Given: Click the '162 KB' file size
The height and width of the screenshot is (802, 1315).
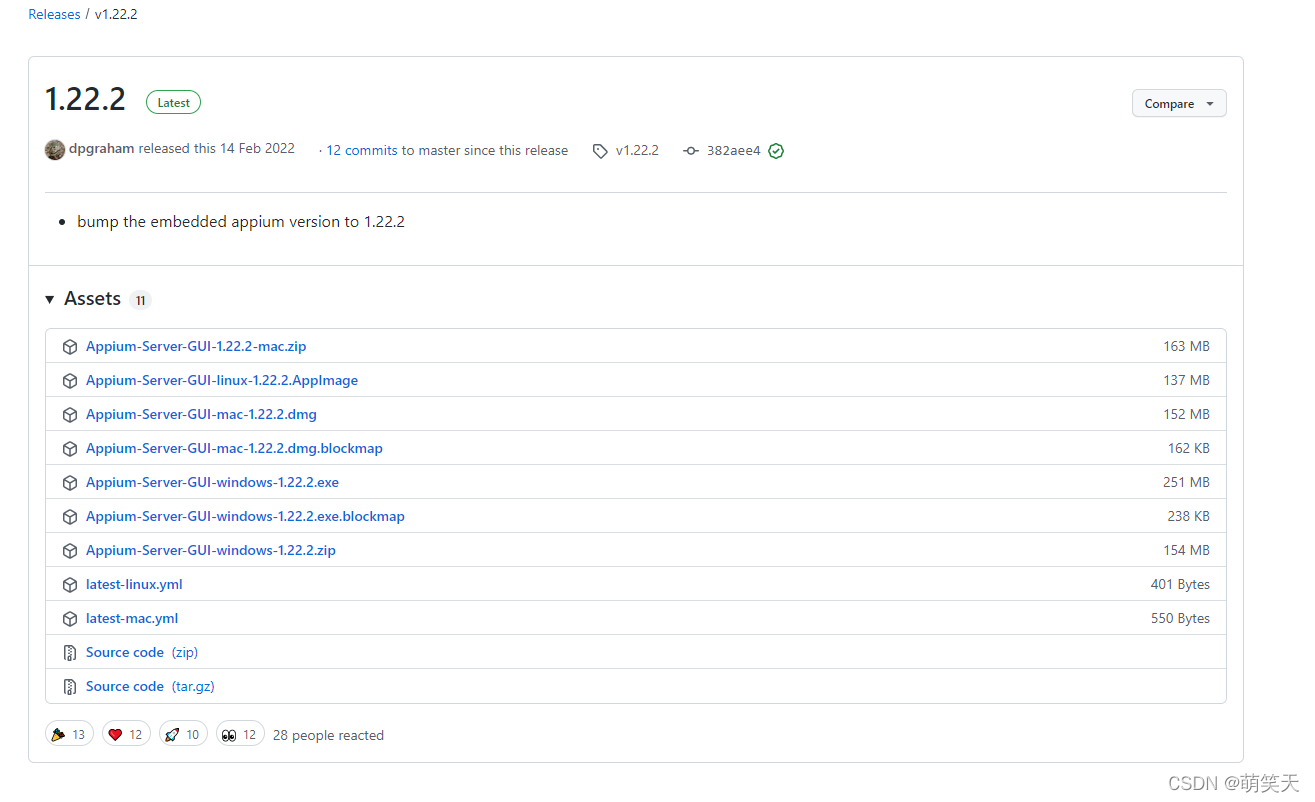Looking at the screenshot, I should click(x=1188, y=448).
